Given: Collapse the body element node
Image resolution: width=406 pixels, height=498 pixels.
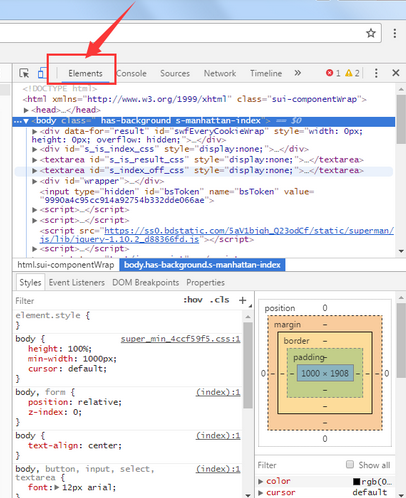Looking at the screenshot, I should point(26,121).
